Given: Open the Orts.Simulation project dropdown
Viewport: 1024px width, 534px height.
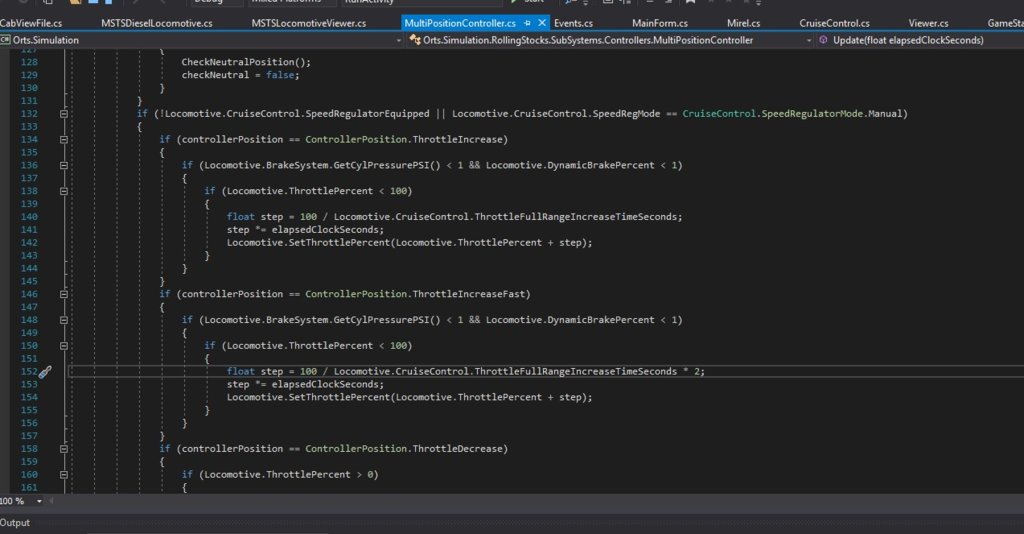Looking at the screenshot, I should click(x=399, y=40).
